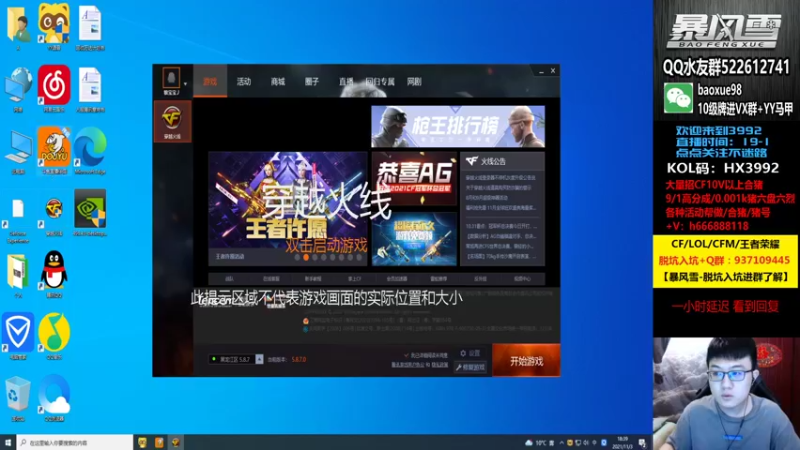
Task: Expand the server region dropdown arrow
Action: coord(259,359)
